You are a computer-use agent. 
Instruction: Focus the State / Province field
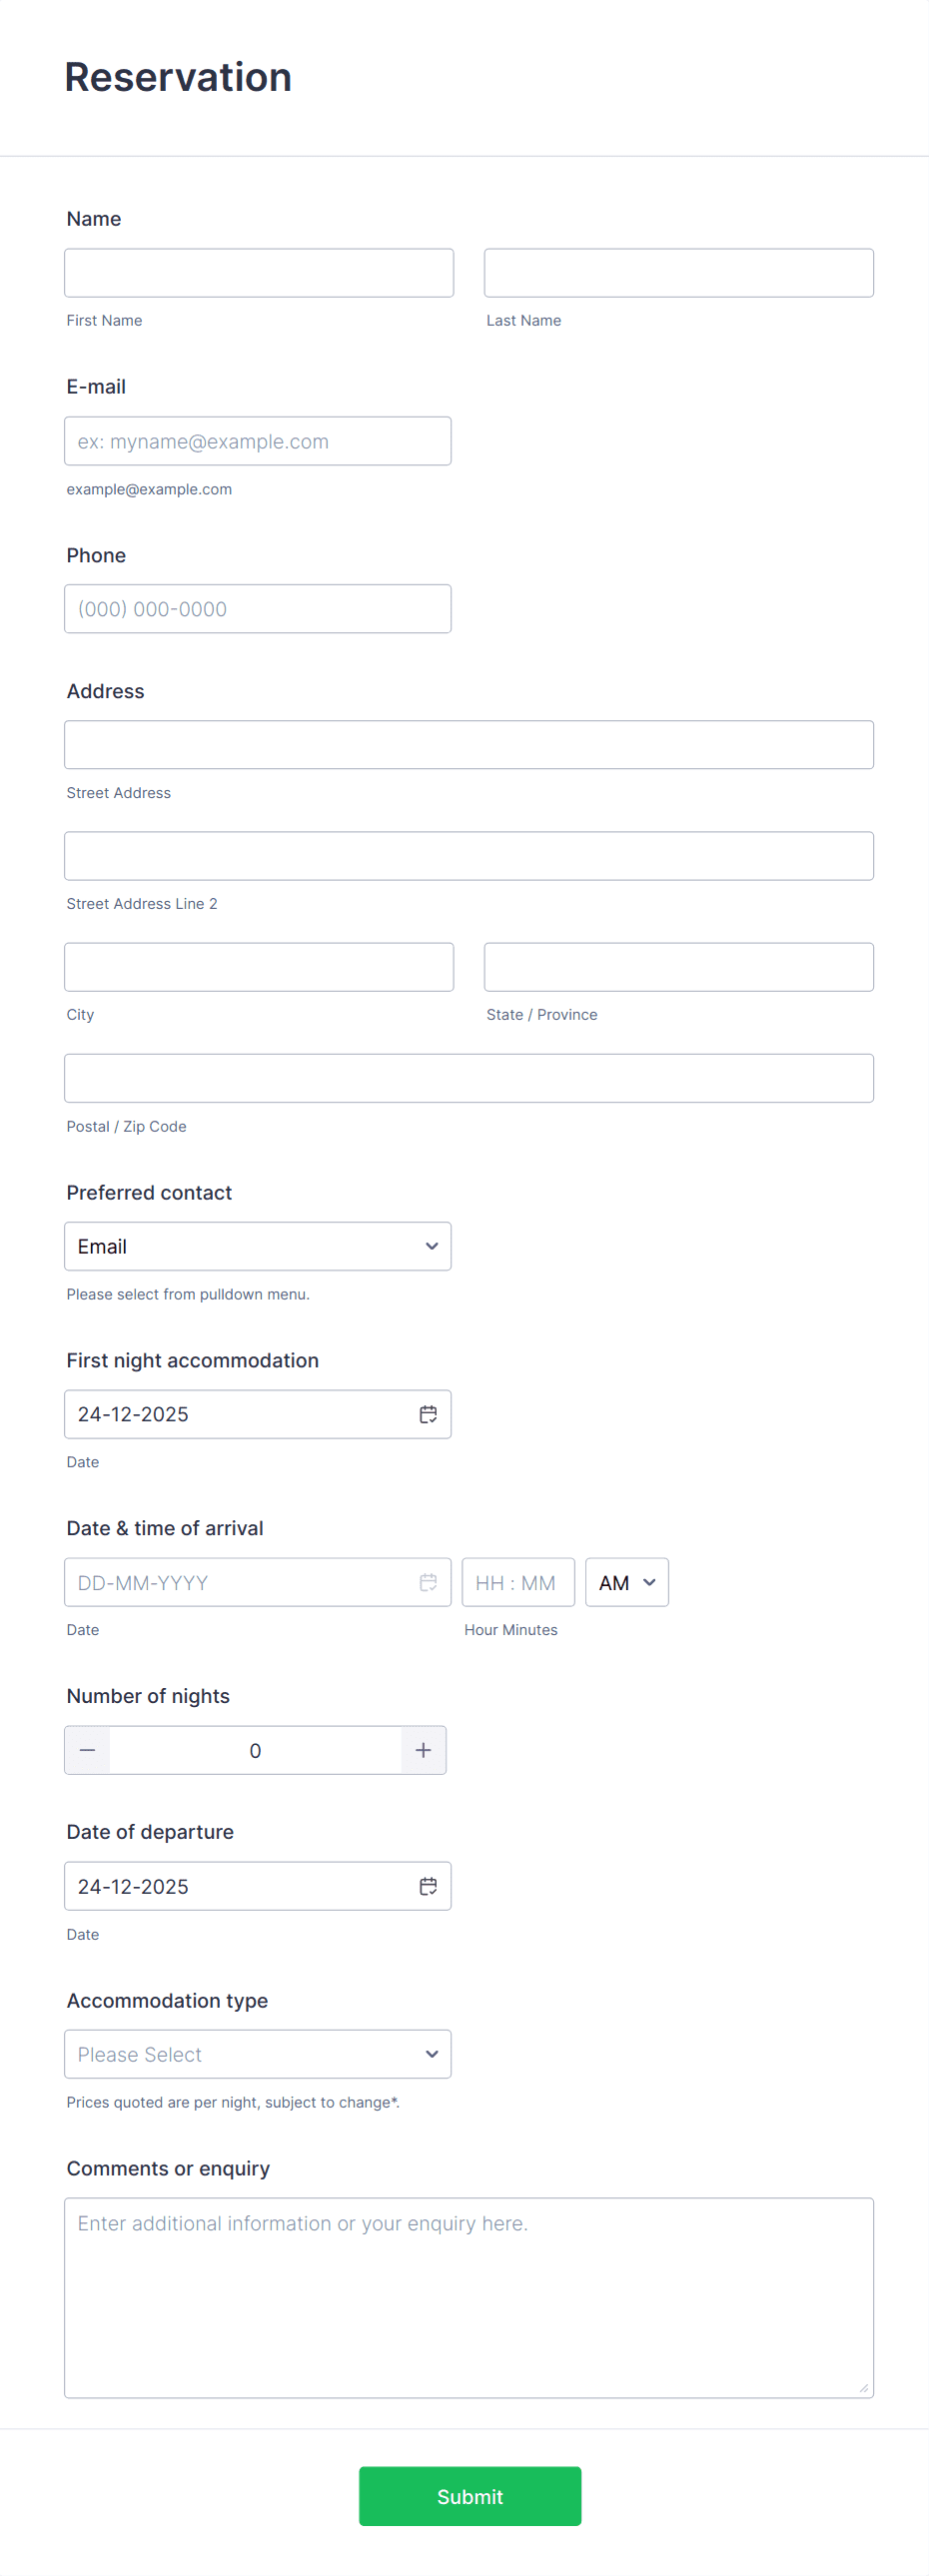click(679, 967)
